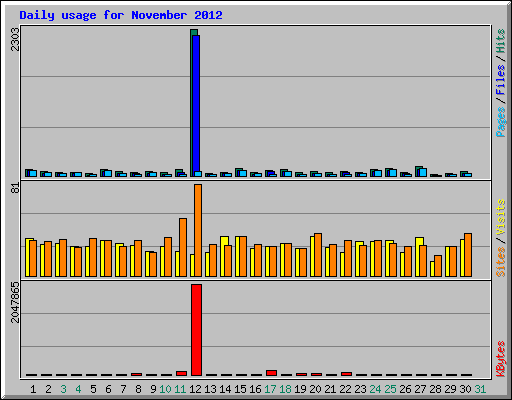512x400 pixels.
Task: Click the small red KBytes bar on day 22
Action: click(347, 374)
